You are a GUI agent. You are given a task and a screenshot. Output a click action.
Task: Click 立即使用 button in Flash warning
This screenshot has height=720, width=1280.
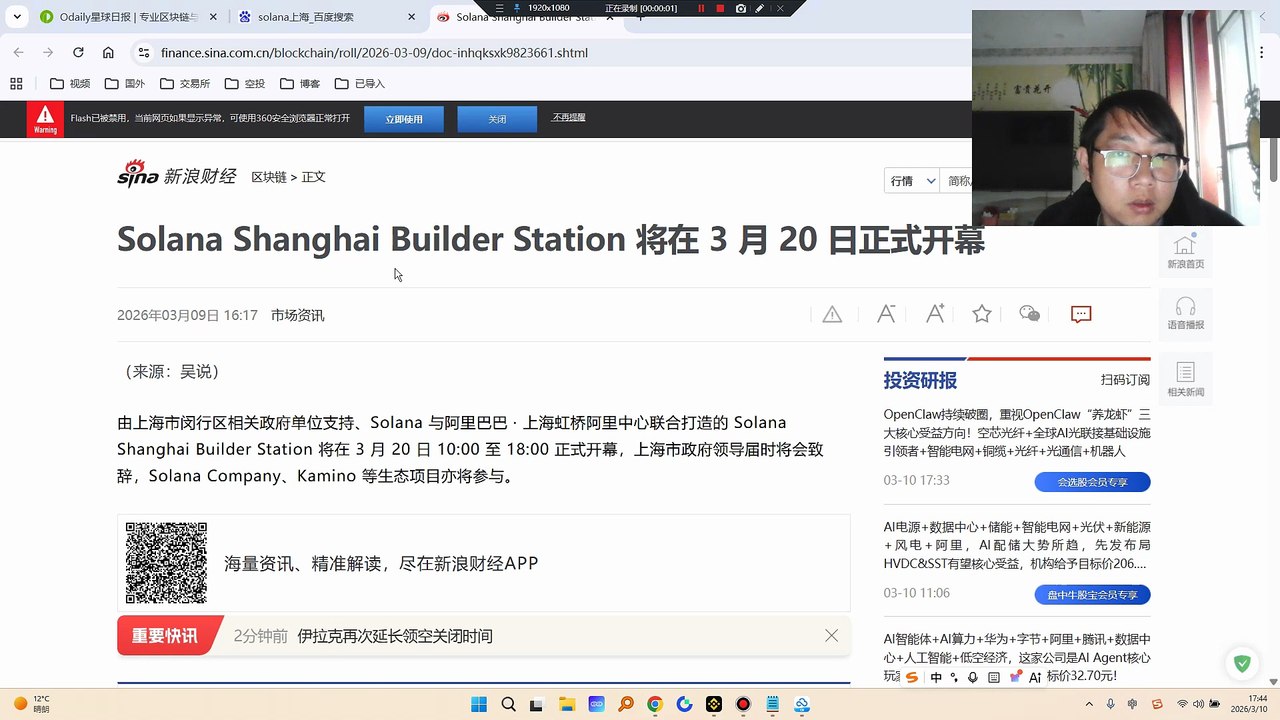pos(404,119)
